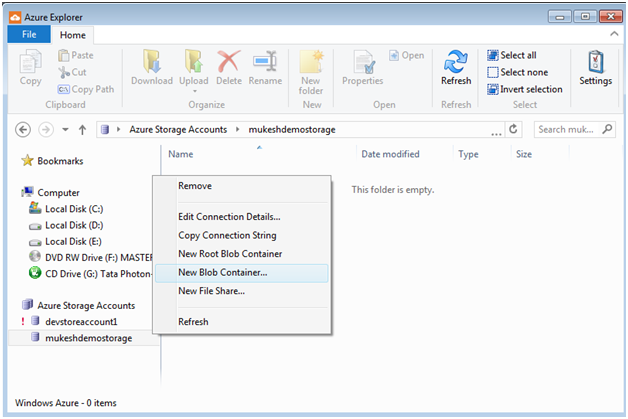Screen dimensions: 628x419
Task: Click the Copy icon in Clipboard group
Action: point(30,61)
